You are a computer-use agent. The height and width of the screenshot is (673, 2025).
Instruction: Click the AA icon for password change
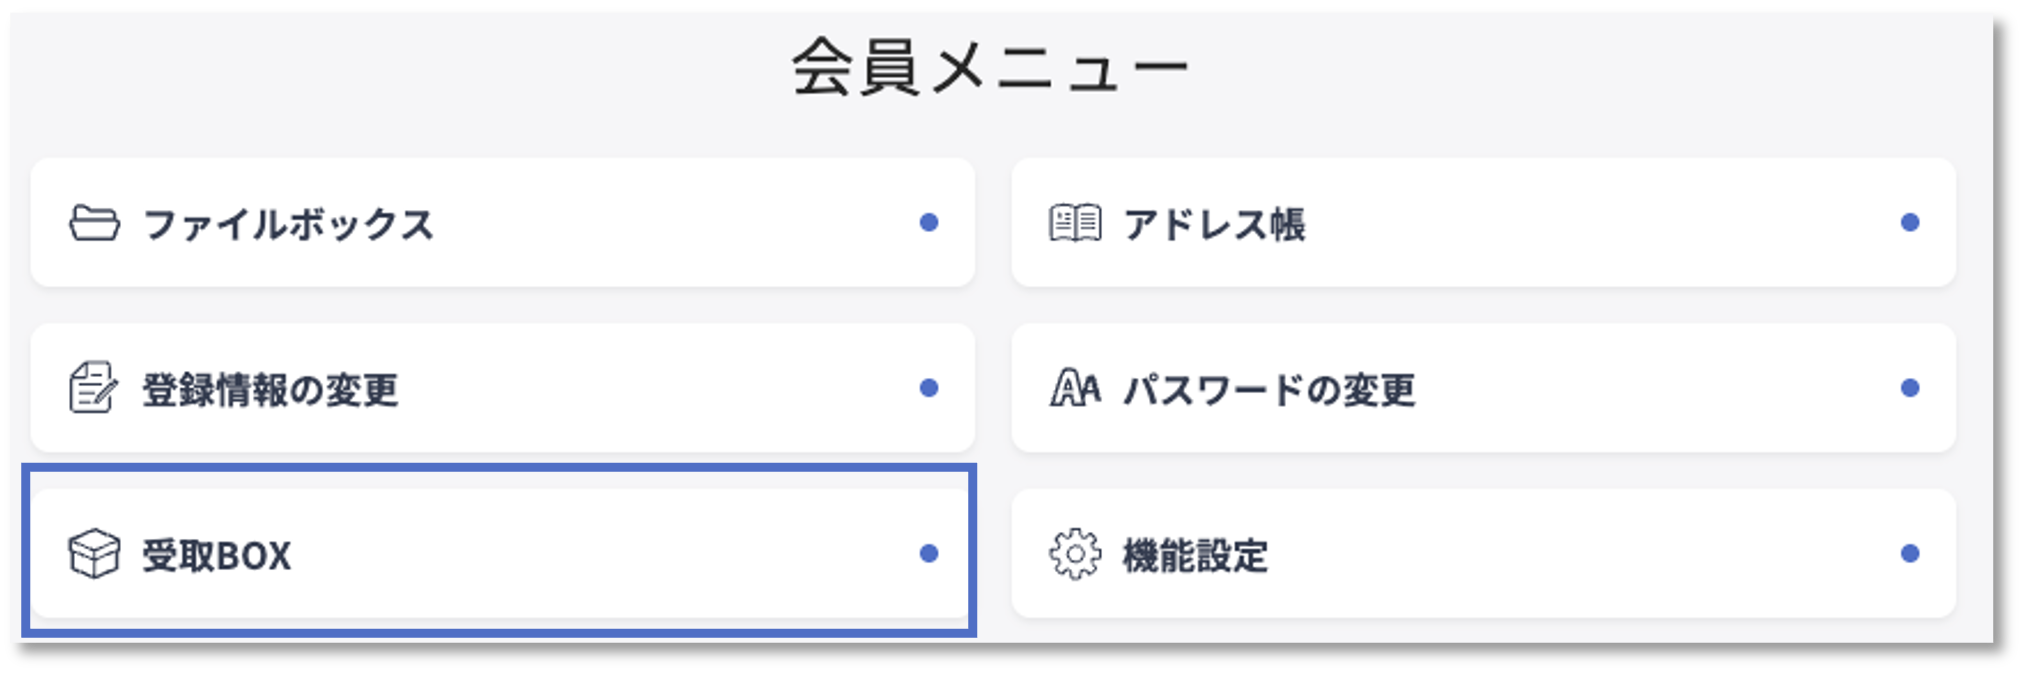click(x=1075, y=388)
